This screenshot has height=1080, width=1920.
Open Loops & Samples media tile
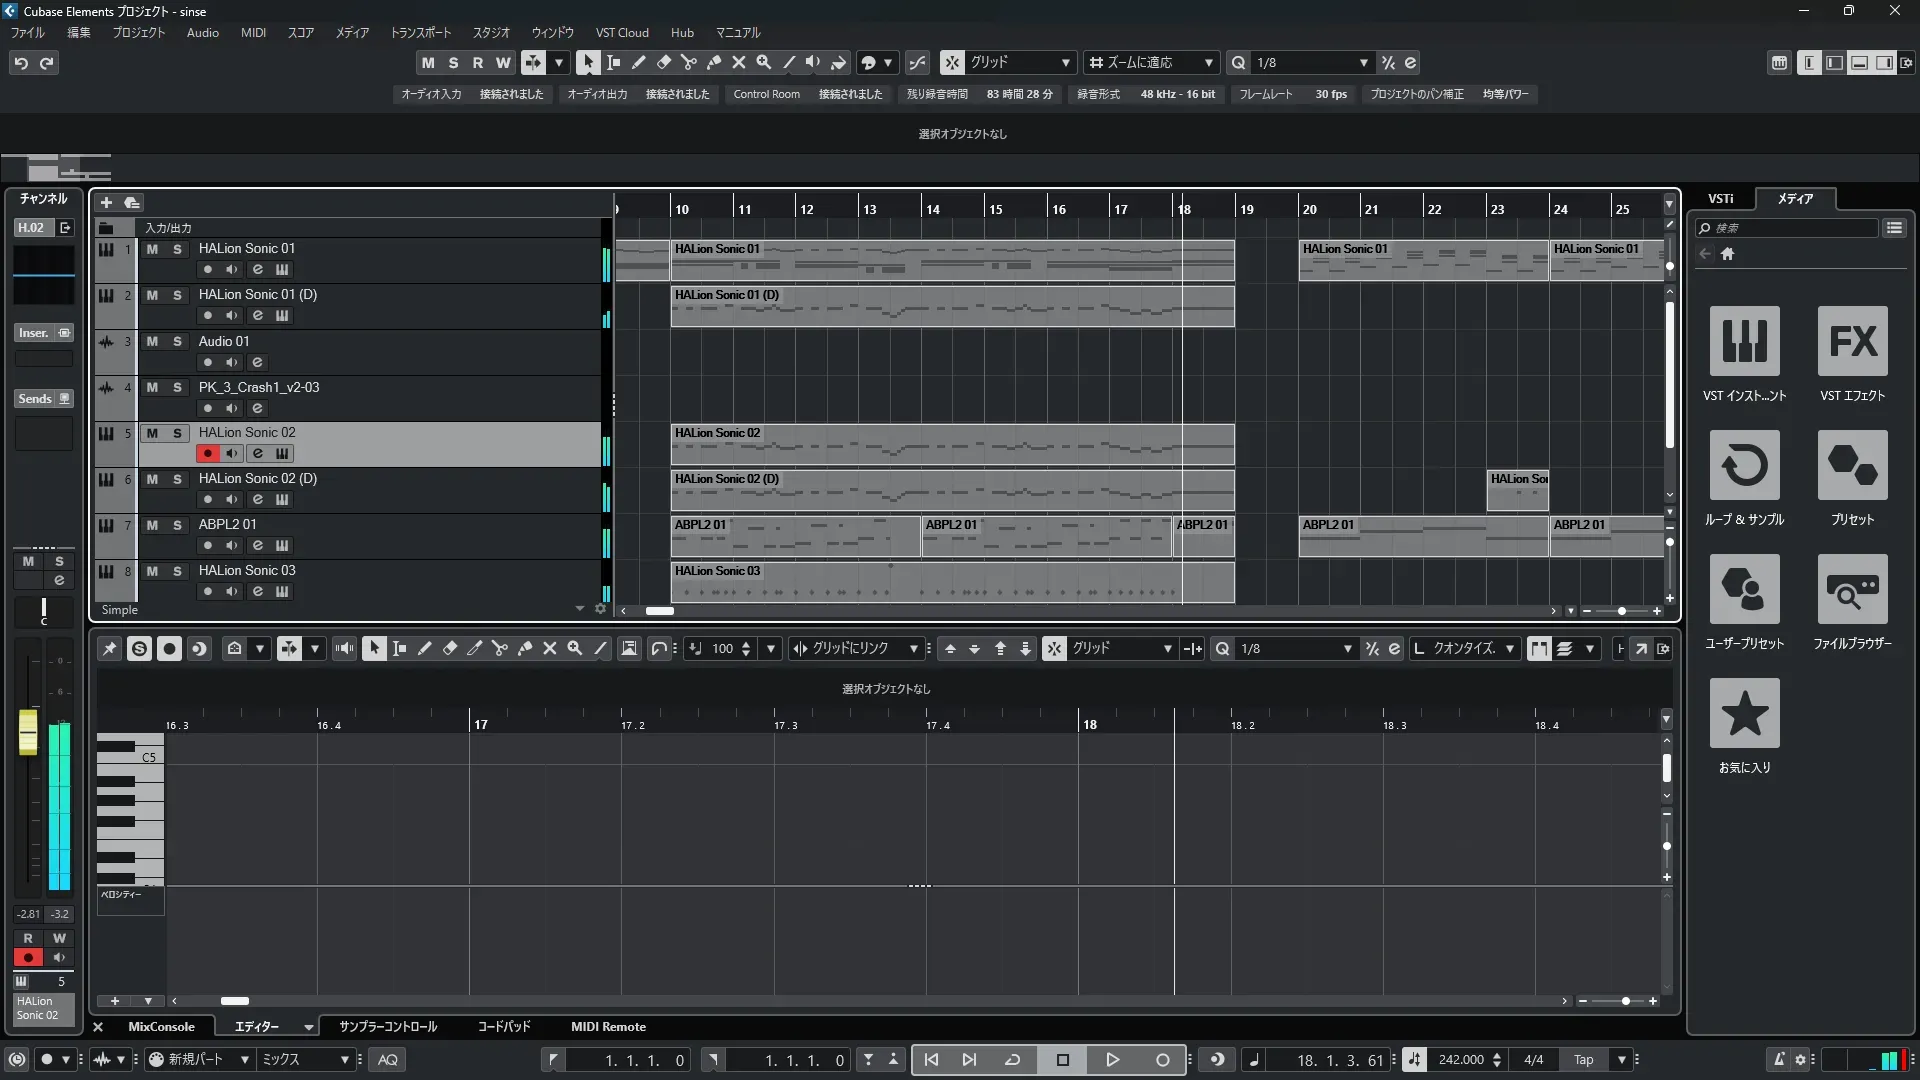1744,466
